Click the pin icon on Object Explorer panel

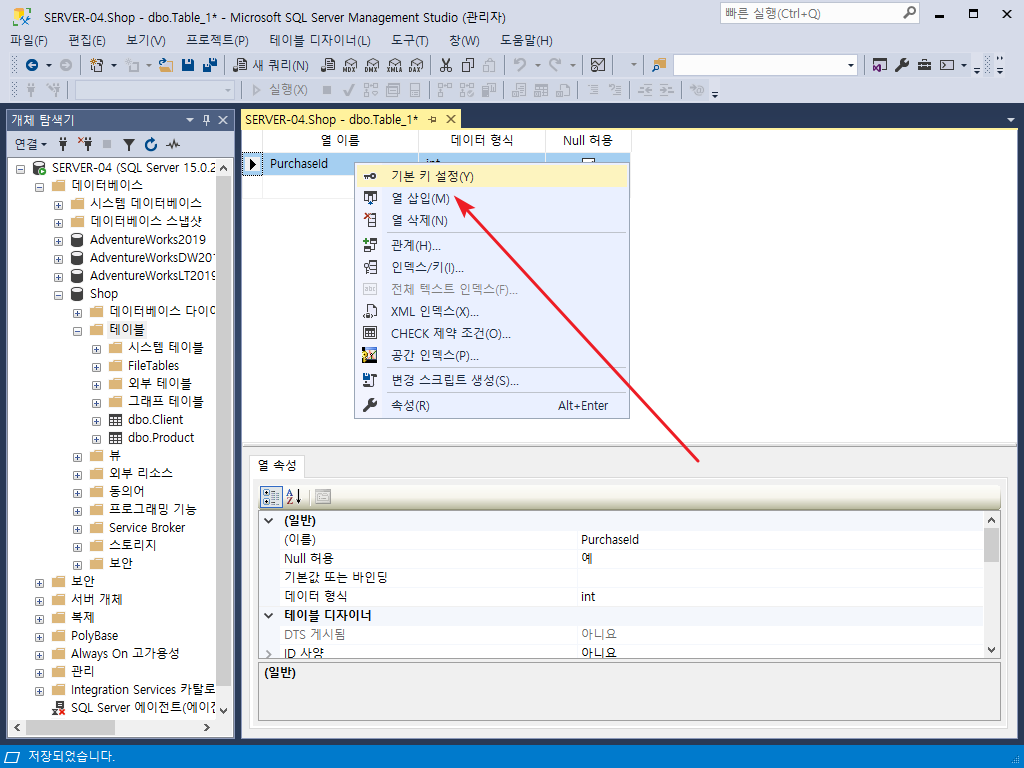206,120
